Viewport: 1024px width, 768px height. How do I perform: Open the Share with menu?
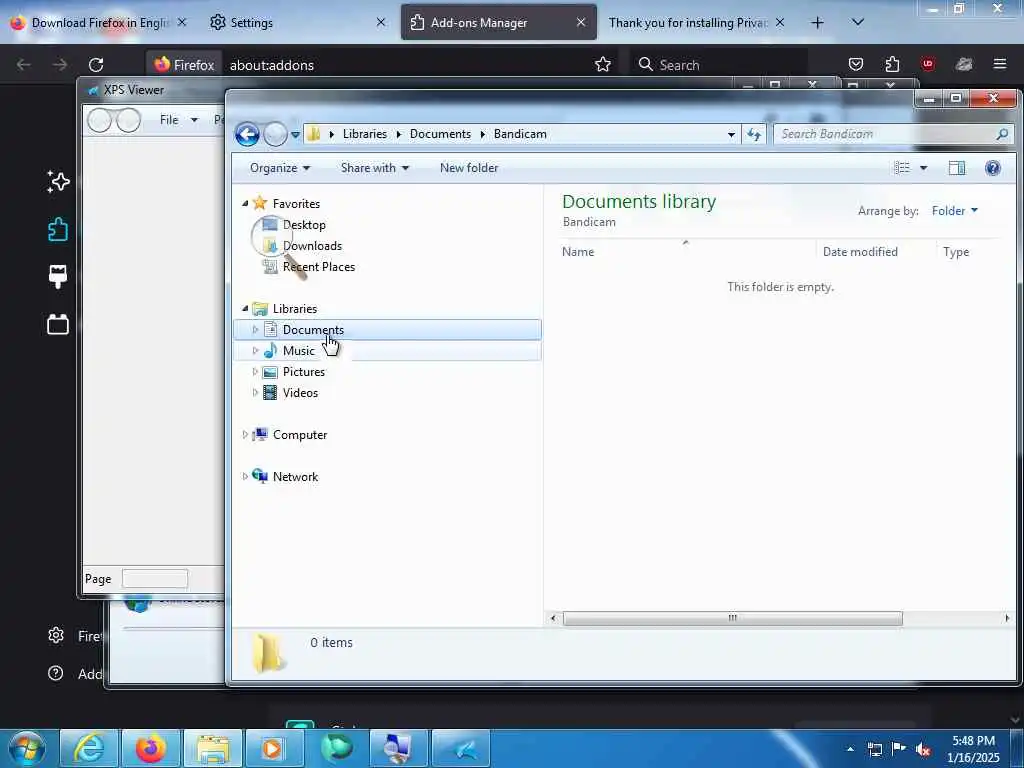tap(375, 168)
